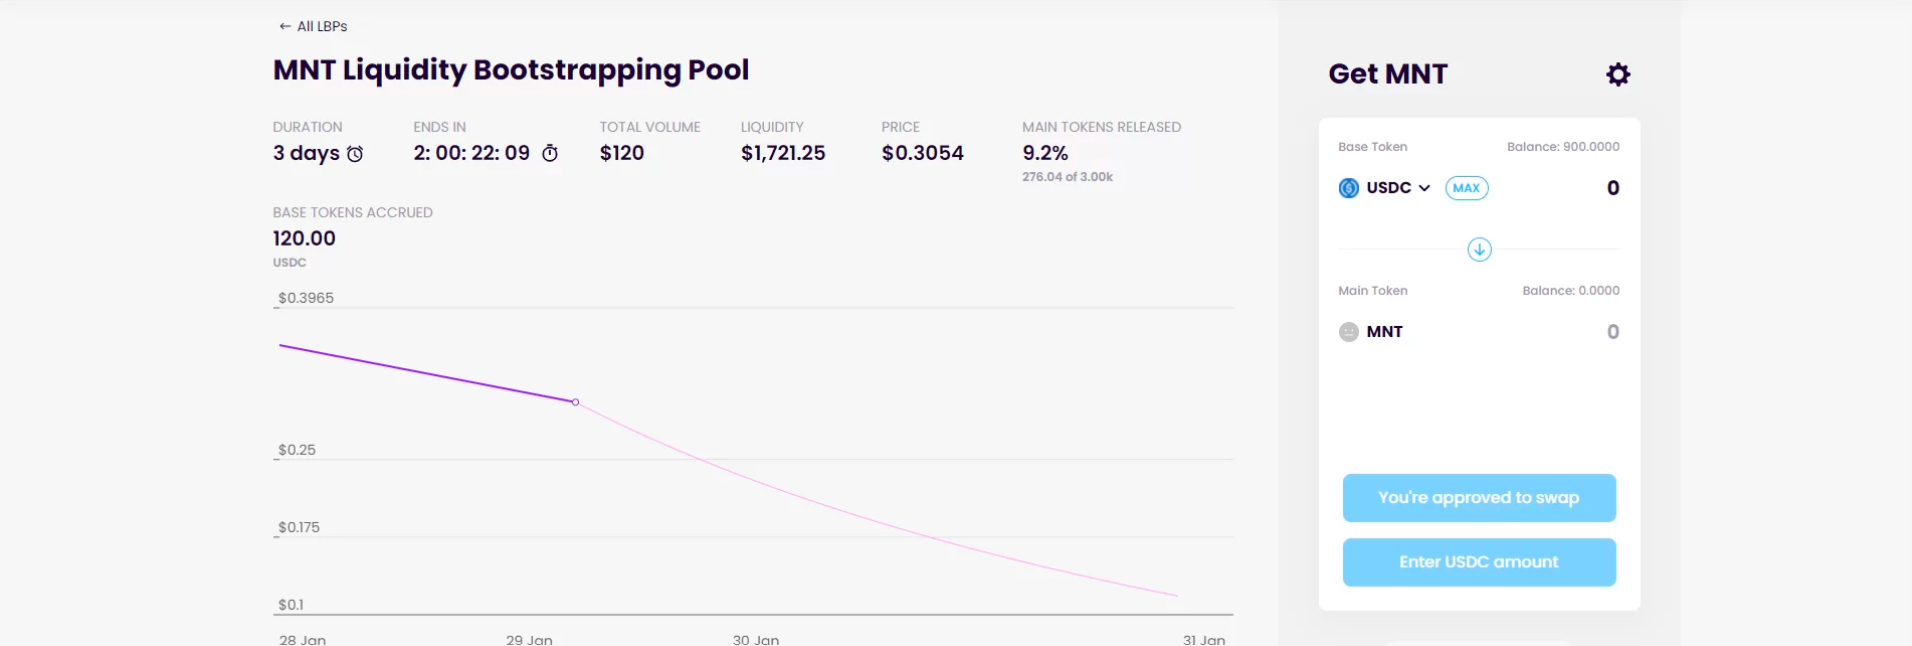The width and height of the screenshot is (1912, 646).
Task: Click the circular down-arrow swap direction icon
Action: pyautogui.click(x=1479, y=250)
